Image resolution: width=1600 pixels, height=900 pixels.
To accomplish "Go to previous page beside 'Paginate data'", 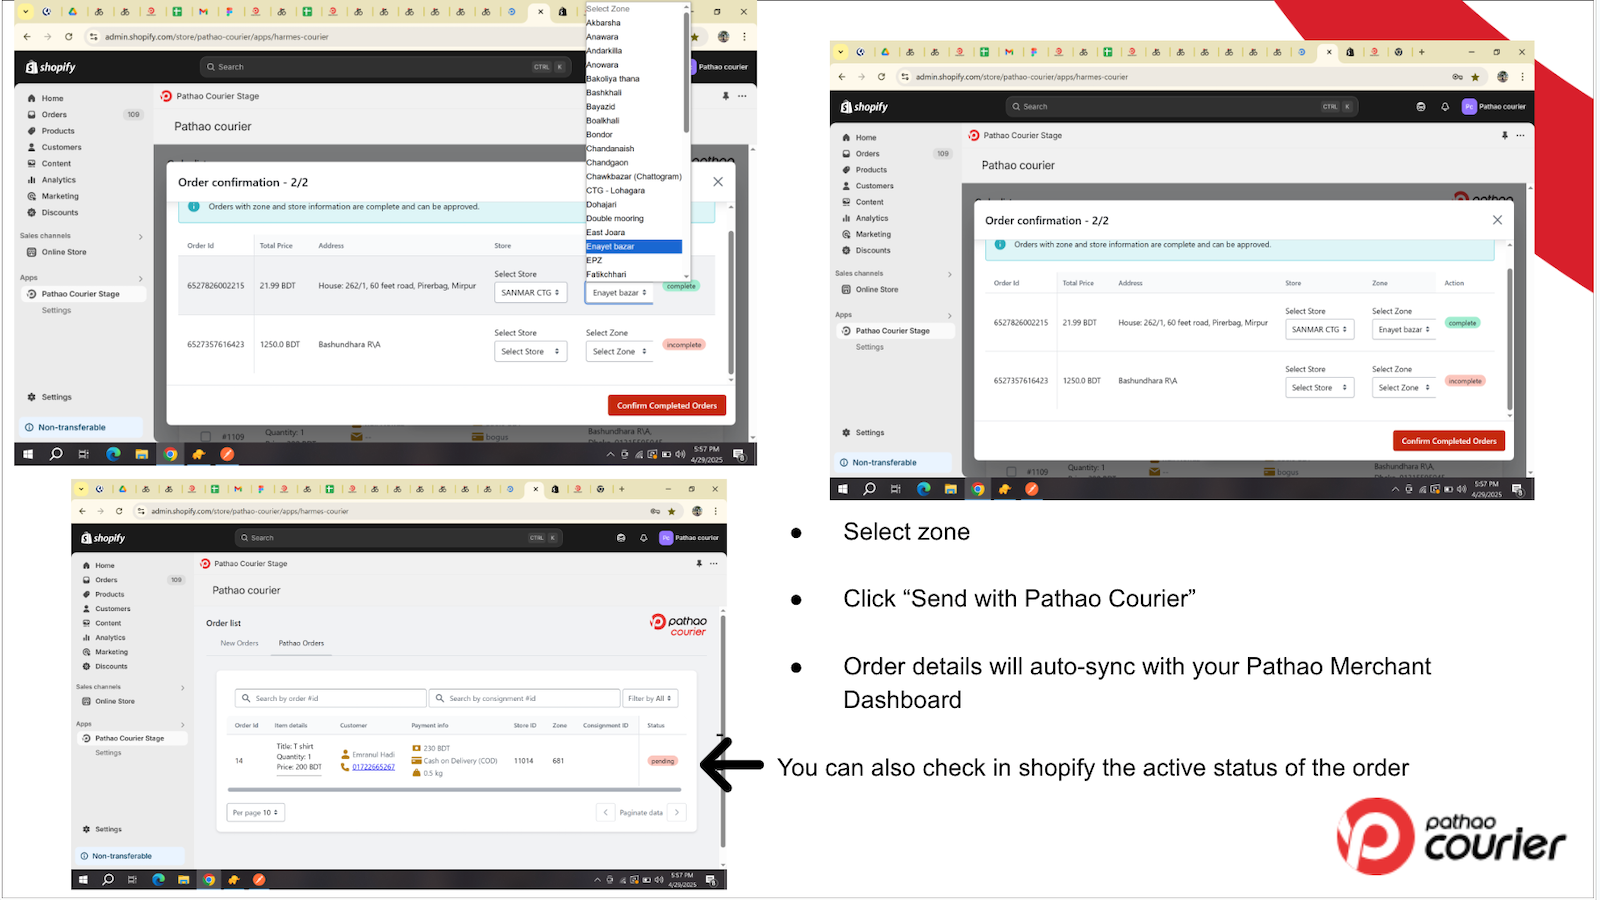I will (605, 812).
